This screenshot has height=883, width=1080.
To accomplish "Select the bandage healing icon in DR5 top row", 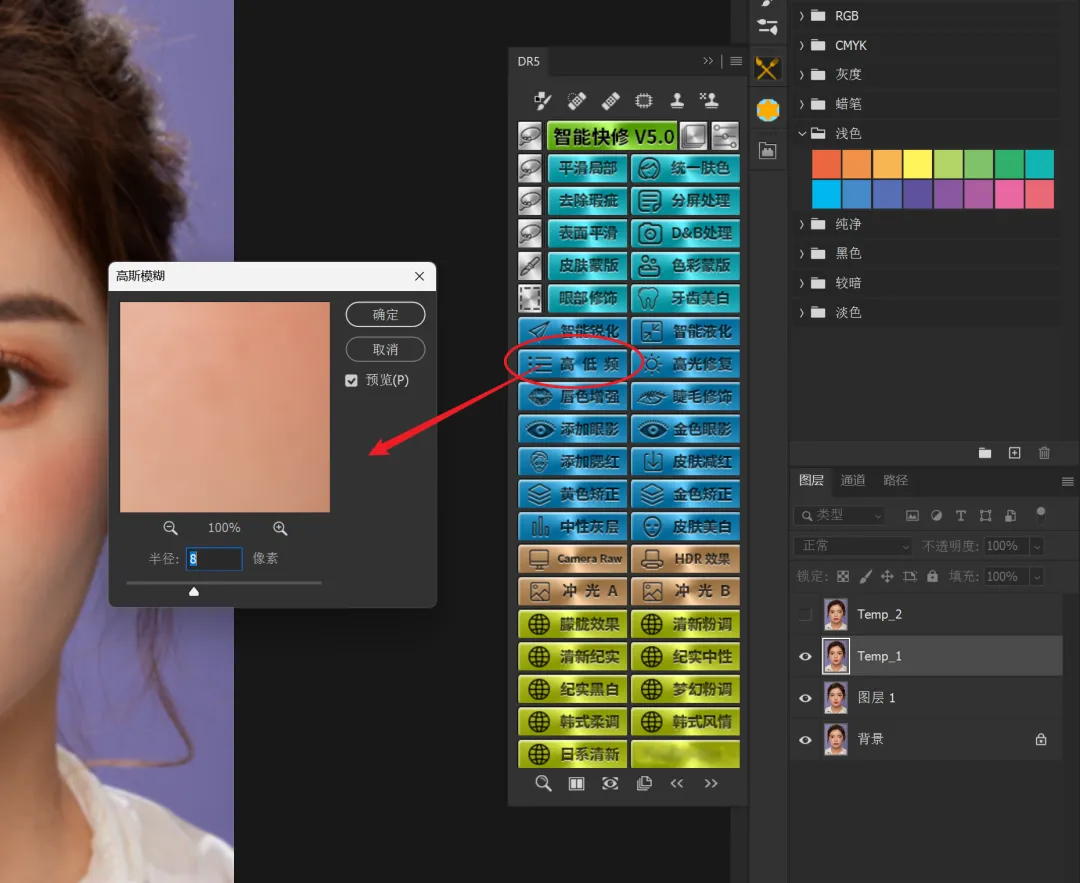I will 610,101.
